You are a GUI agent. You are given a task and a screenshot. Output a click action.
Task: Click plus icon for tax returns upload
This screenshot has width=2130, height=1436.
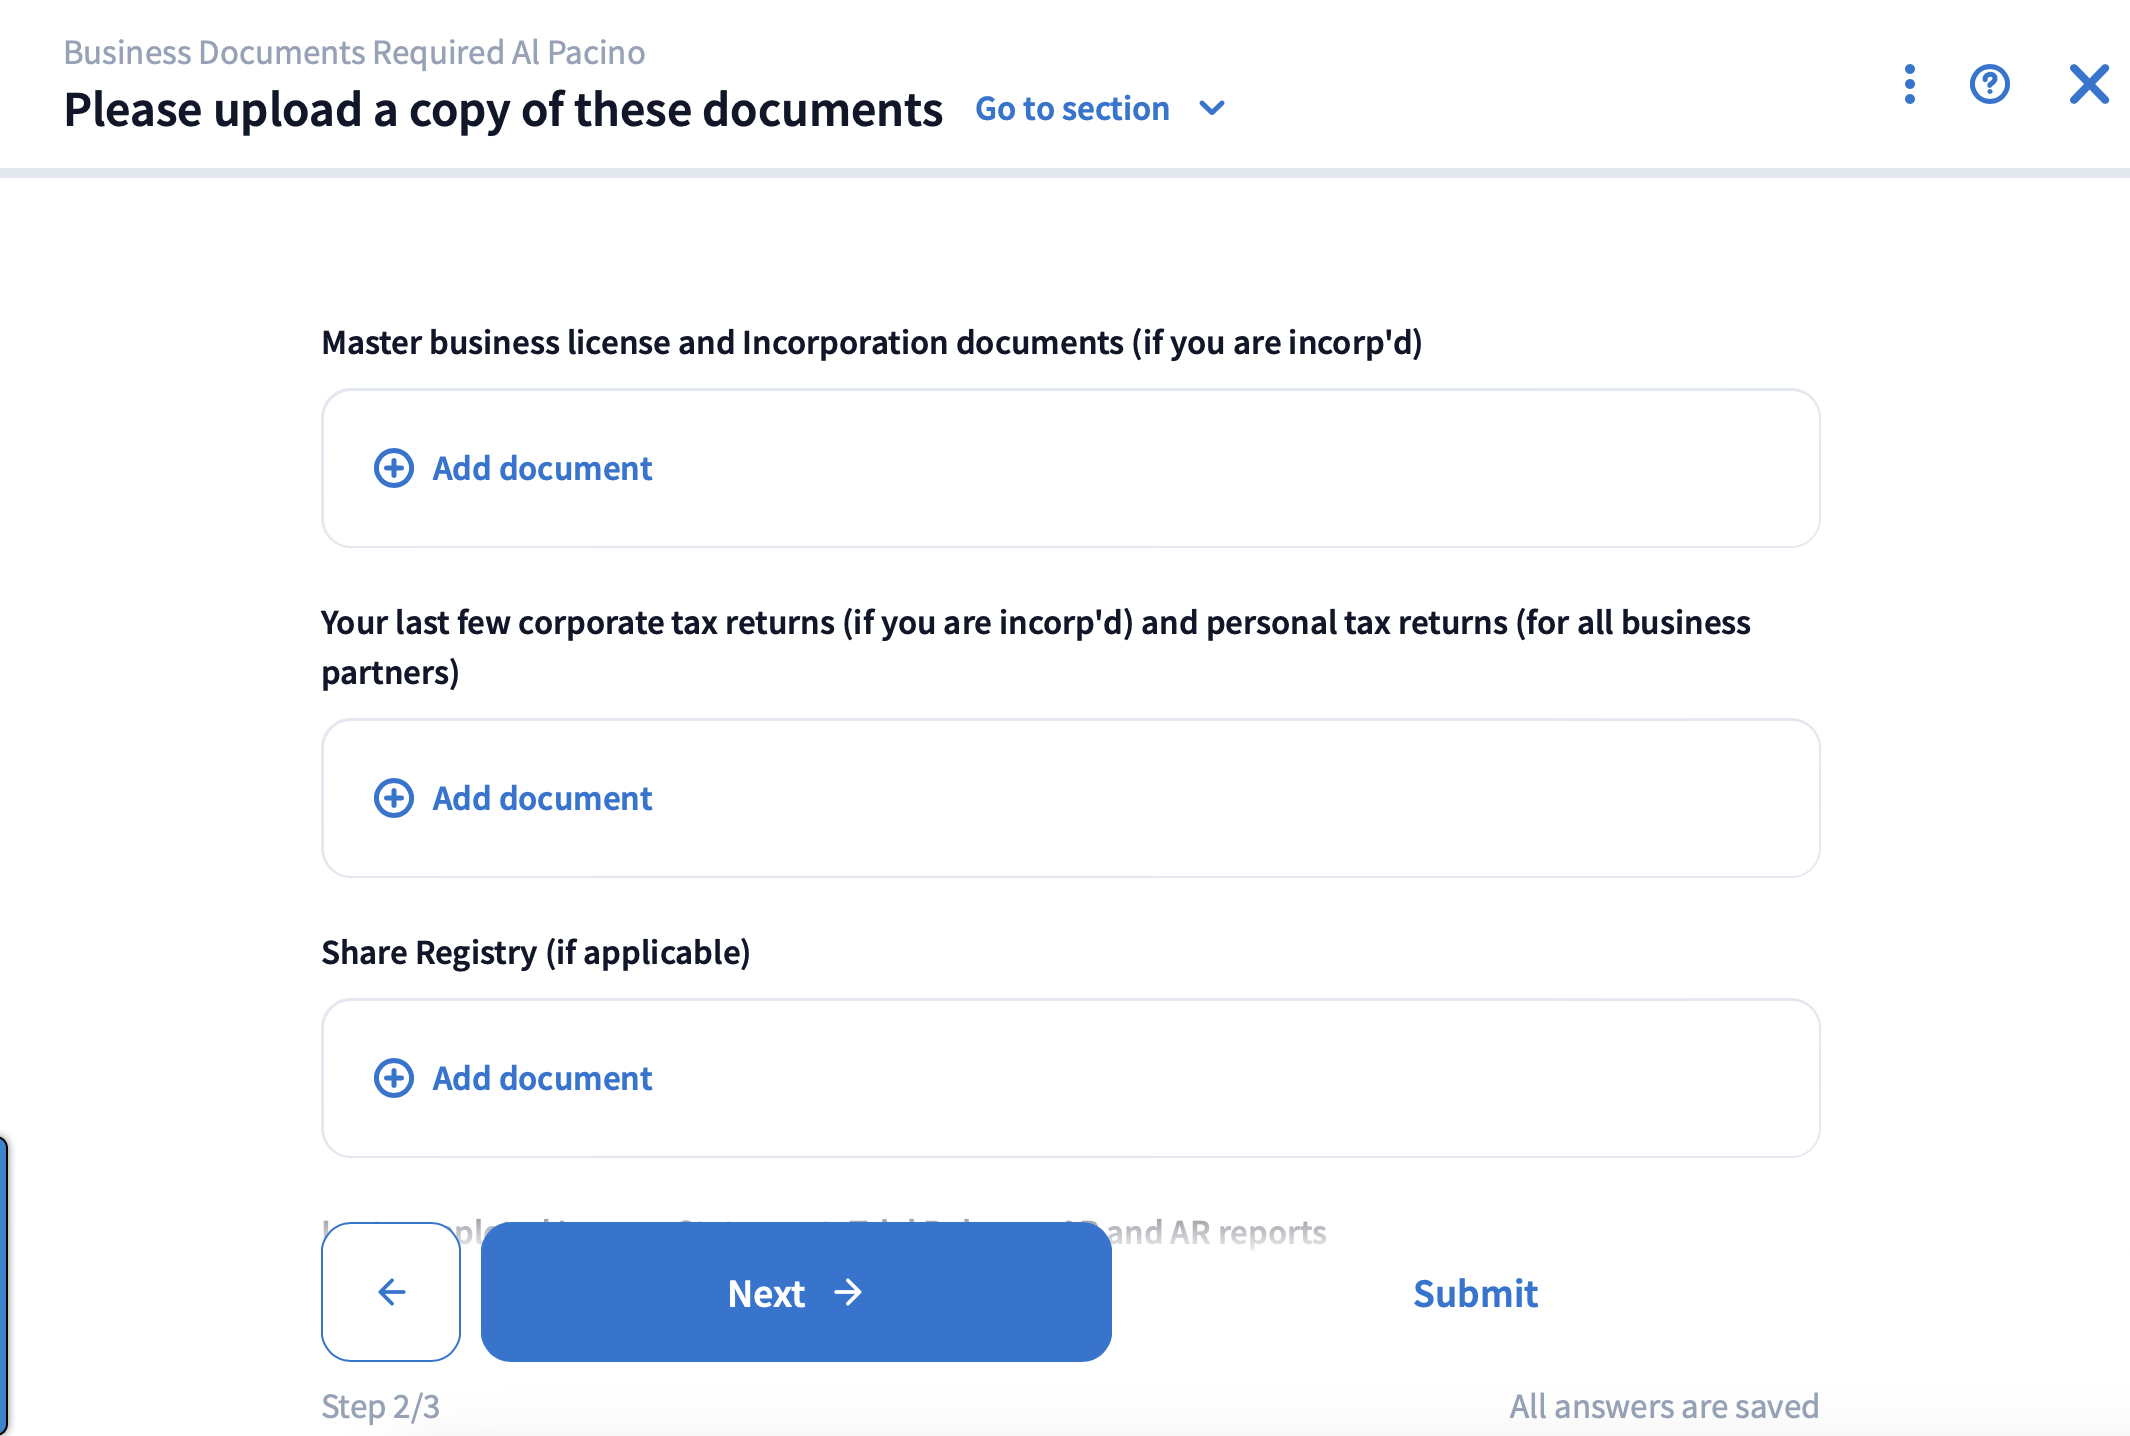pyautogui.click(x=393, y=798)
